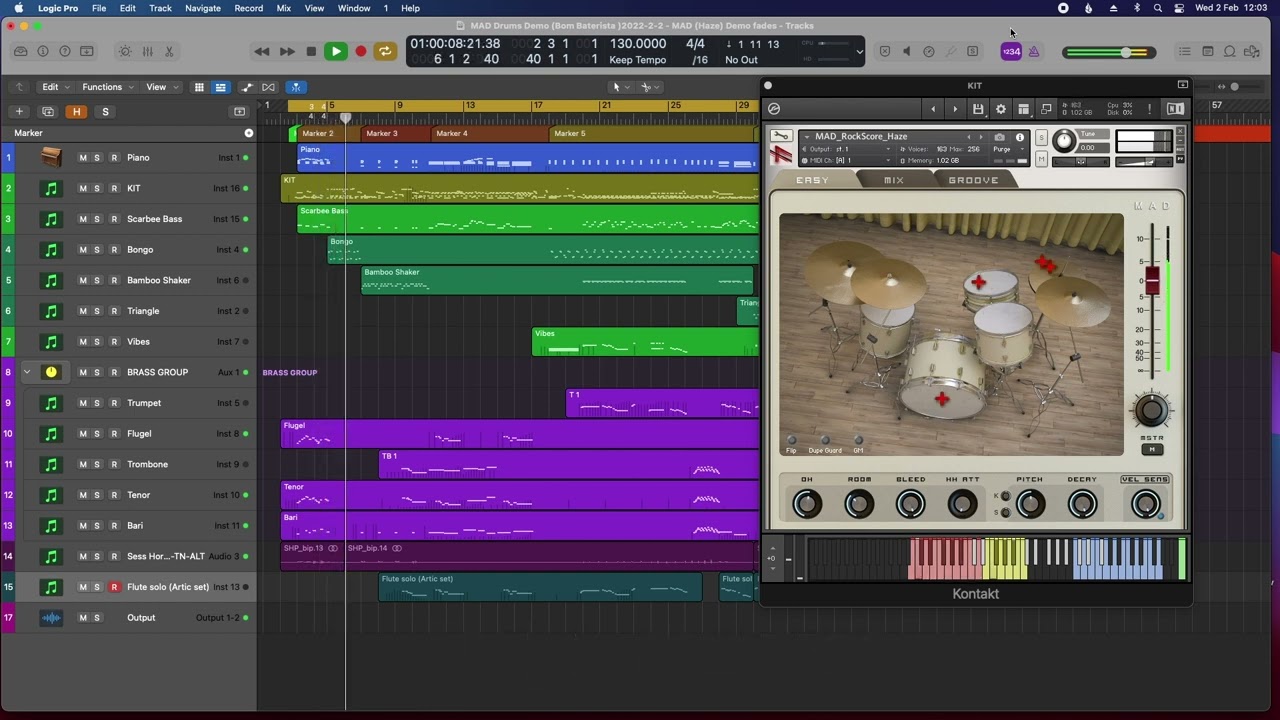
Task: Open the Mix menu
Action: pyautogui.click(x=284, y=8)
